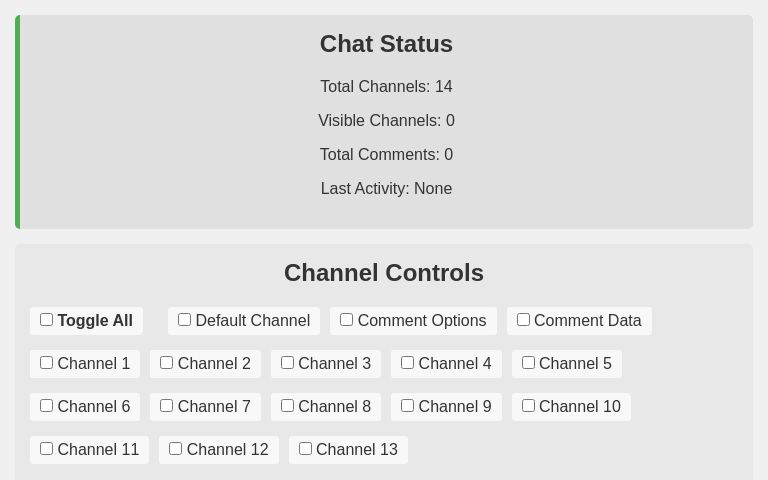Select the Channel 4 checkbox
This screenshot has height=480, width=768.
[408, 363]
